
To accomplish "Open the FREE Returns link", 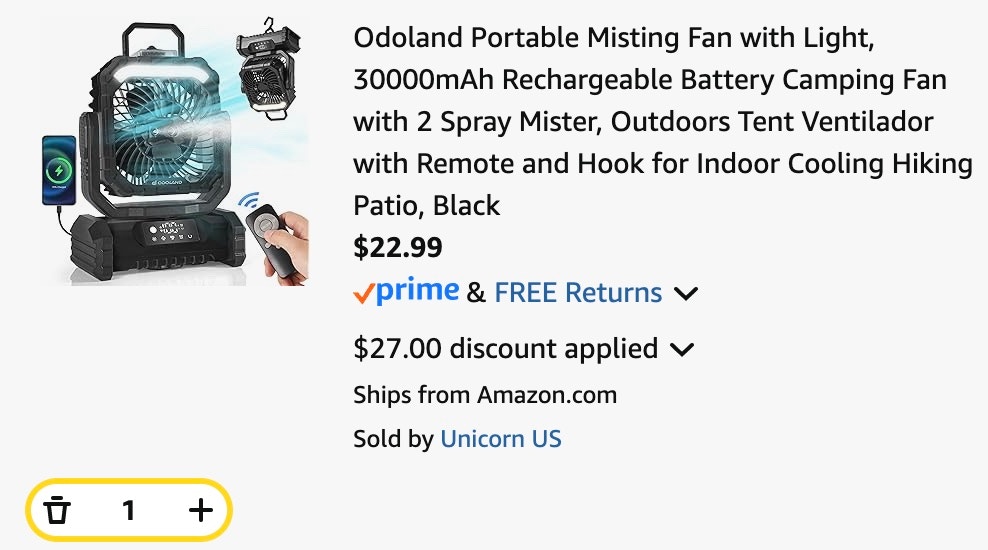I will (x=578, y=292).
